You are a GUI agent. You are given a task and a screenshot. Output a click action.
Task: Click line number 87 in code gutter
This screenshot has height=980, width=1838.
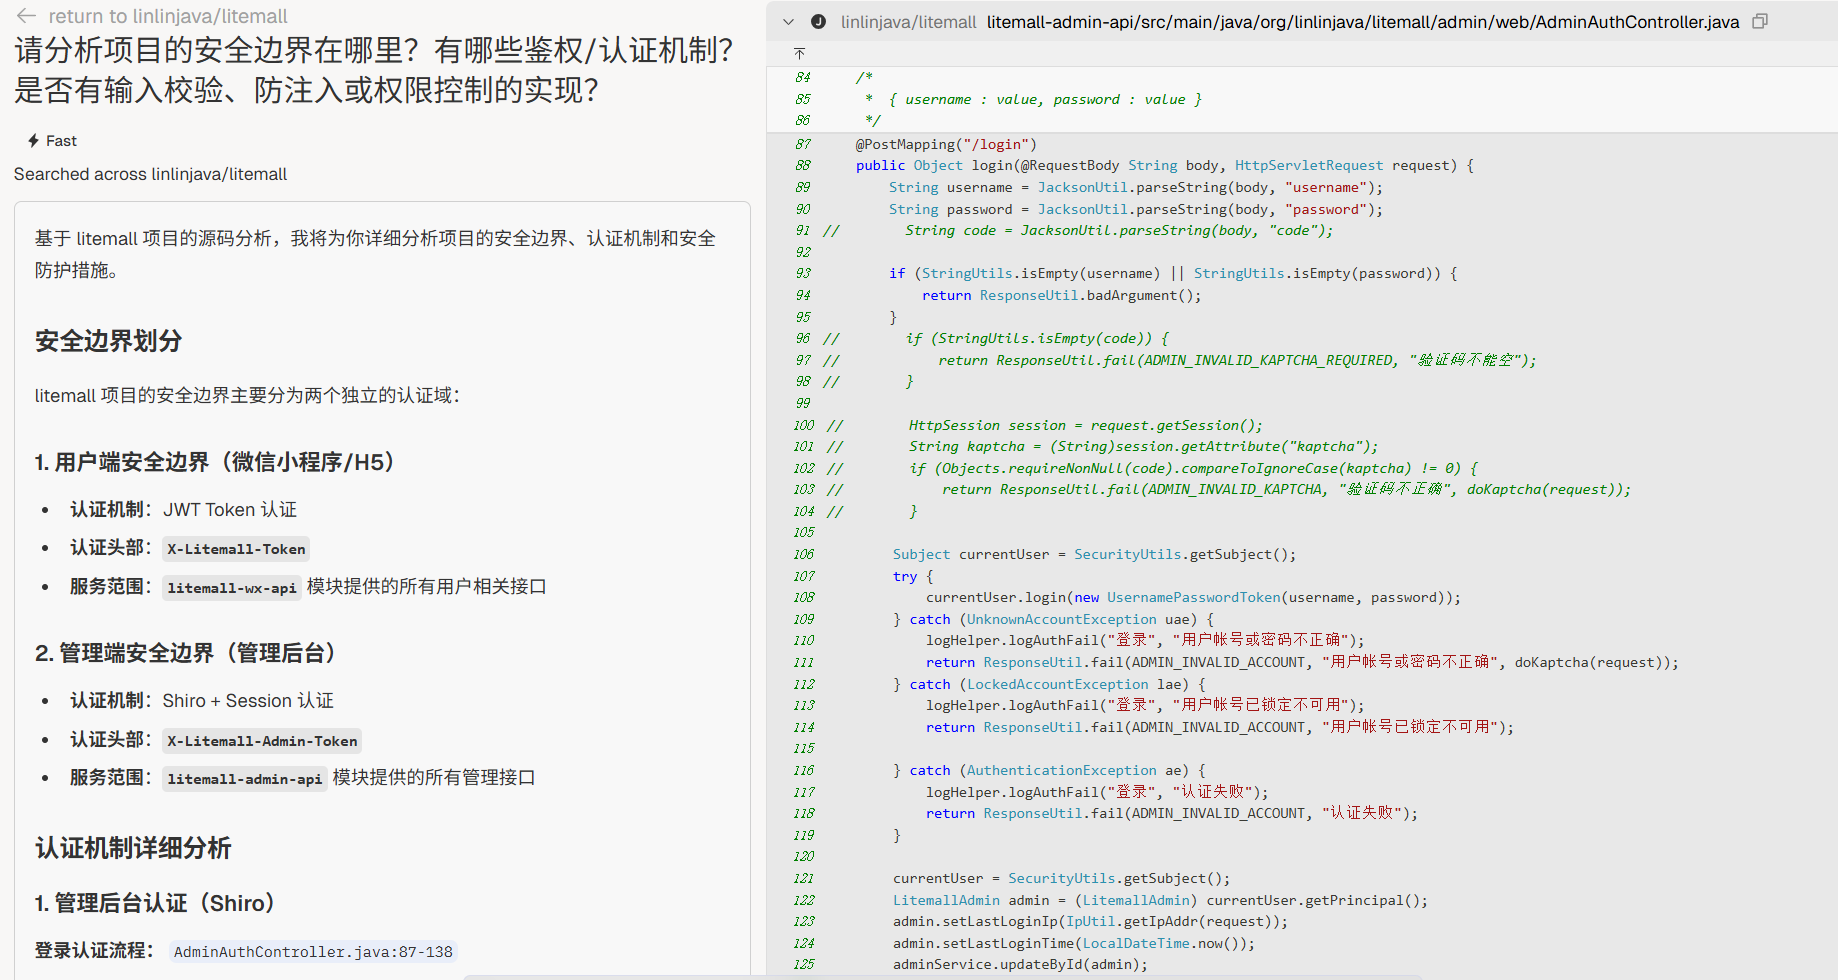[802, 144]
